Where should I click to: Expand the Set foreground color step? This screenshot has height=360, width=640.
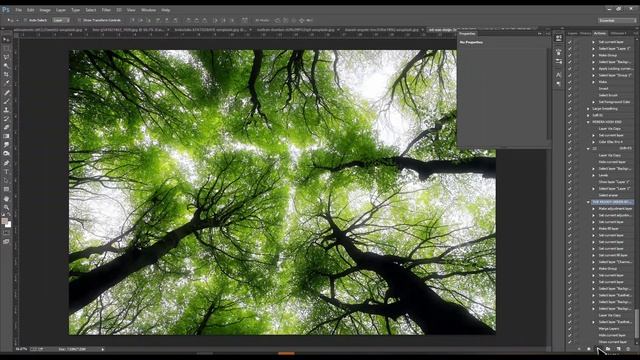594,102
